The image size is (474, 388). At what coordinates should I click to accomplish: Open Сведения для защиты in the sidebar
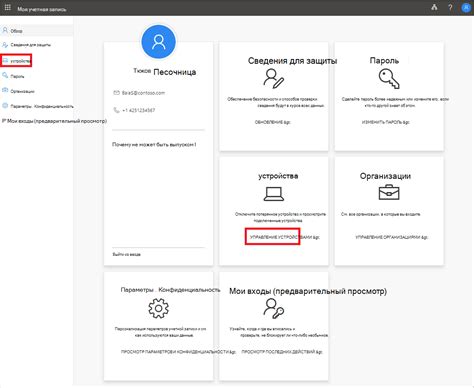(x=30, y=45)
